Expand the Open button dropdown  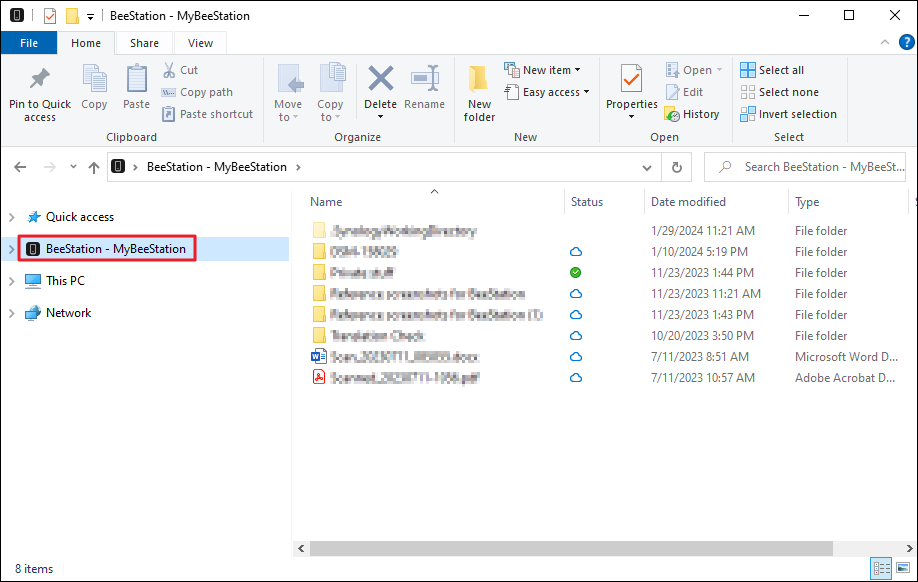pyautogui.click(x=720, y=70)
